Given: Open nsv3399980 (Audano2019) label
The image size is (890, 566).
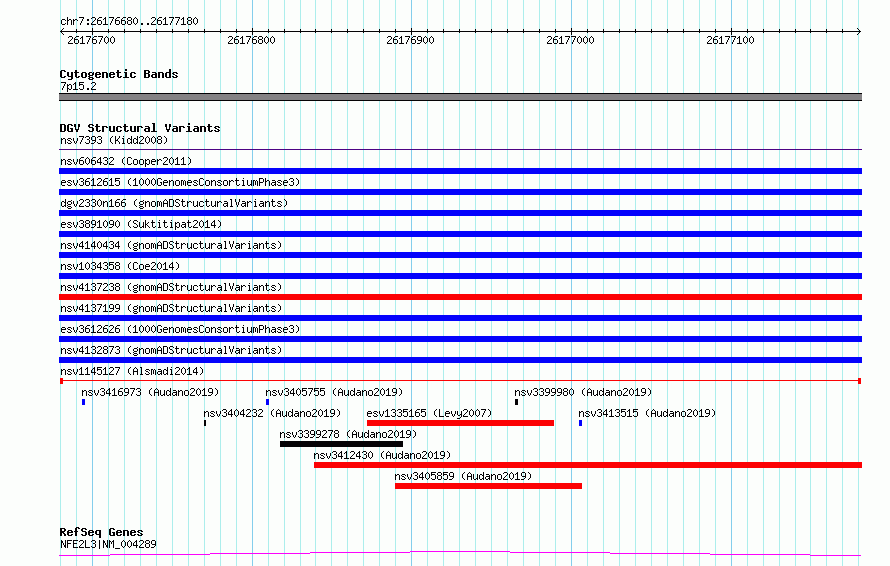Looking at the screenshot, I should pyautogui.click(x=583, y=392).
